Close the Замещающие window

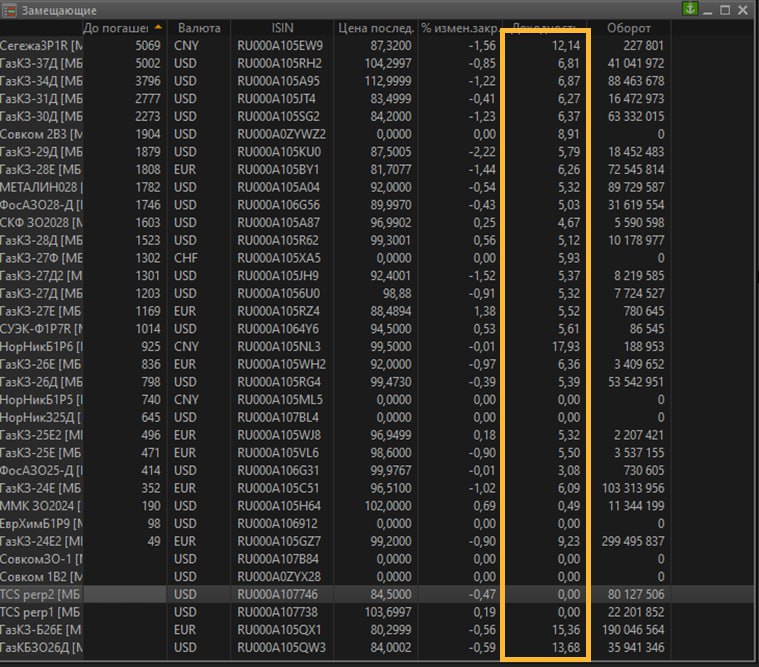(x=743, y=10)
